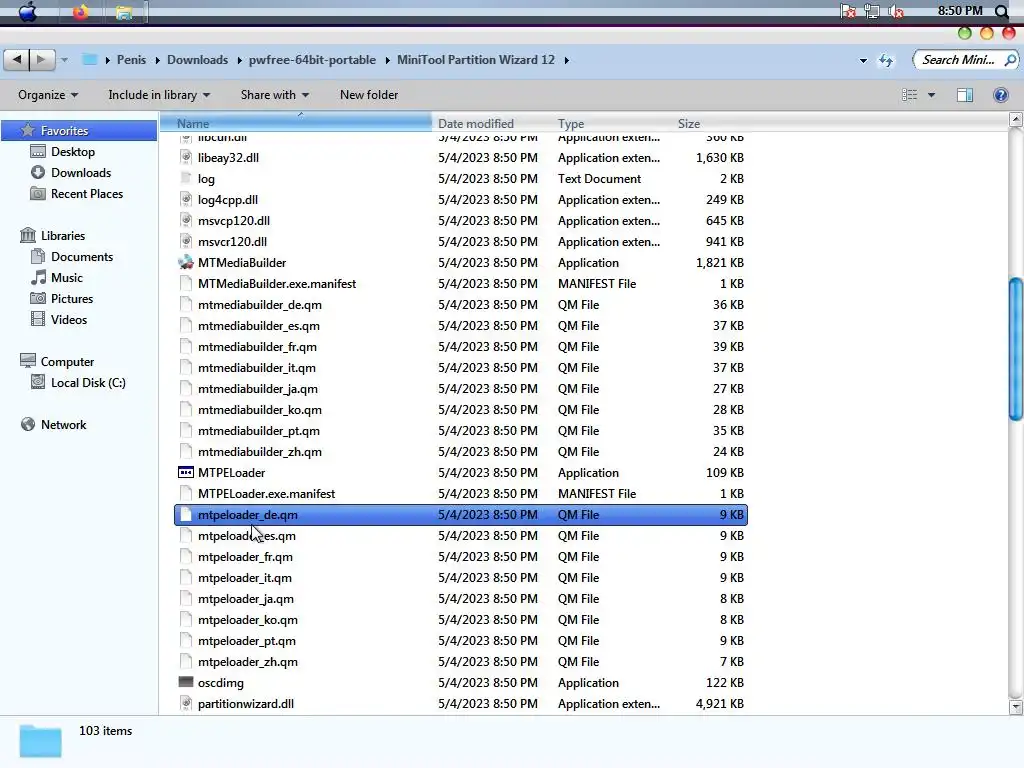Open the Pictures library
Image resolution: width=1024 pixels, height=768 pixels.
(x=72, y=298)
